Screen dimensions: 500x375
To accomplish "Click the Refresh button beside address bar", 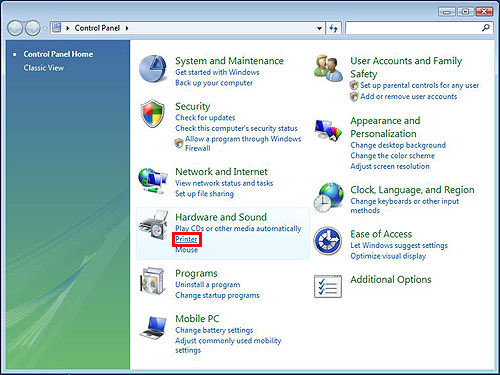I will click(x=333, y=28).
